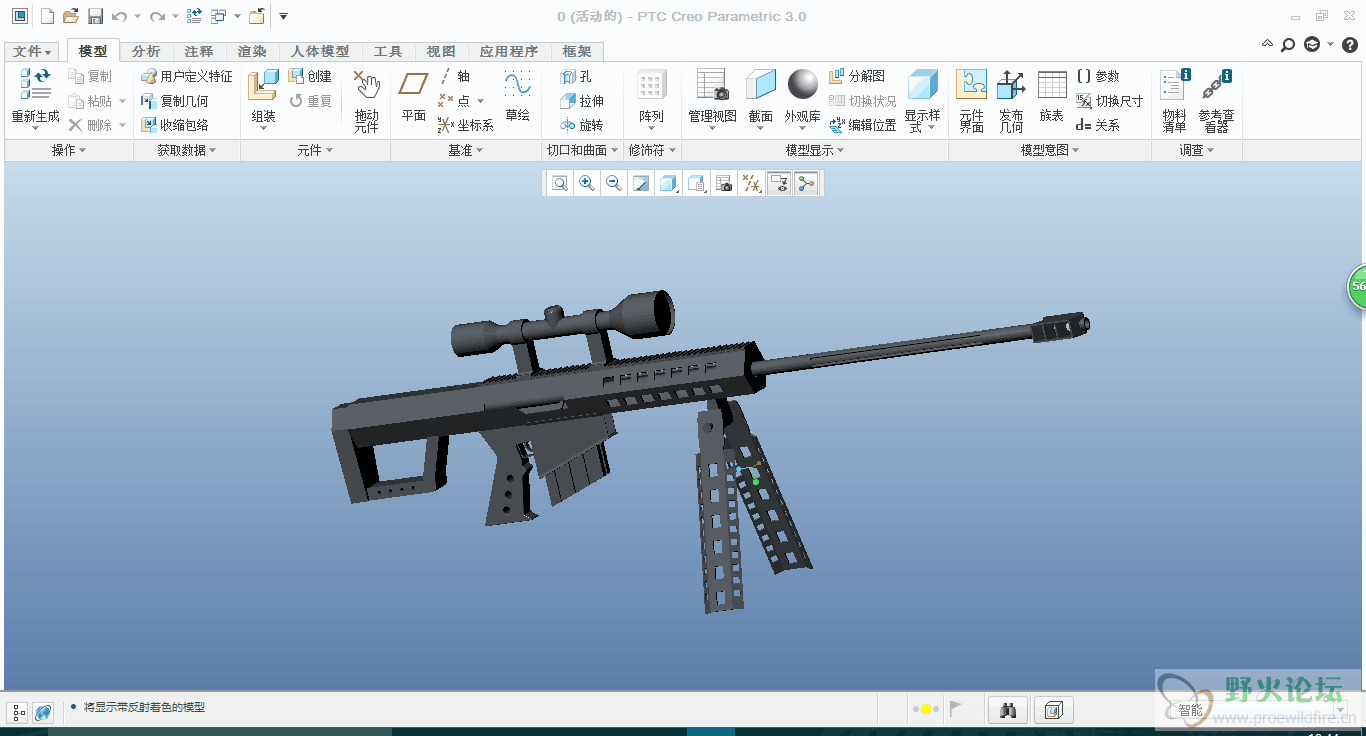
Task: Toggle annotation display in graphics toolbar
Action: tap(779, 183)
